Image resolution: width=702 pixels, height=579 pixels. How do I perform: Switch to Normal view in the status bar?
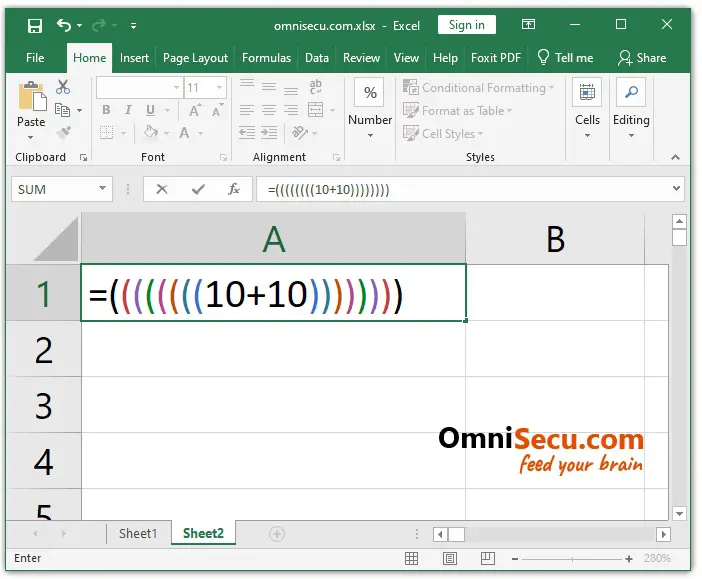click(x=411, y=559)
